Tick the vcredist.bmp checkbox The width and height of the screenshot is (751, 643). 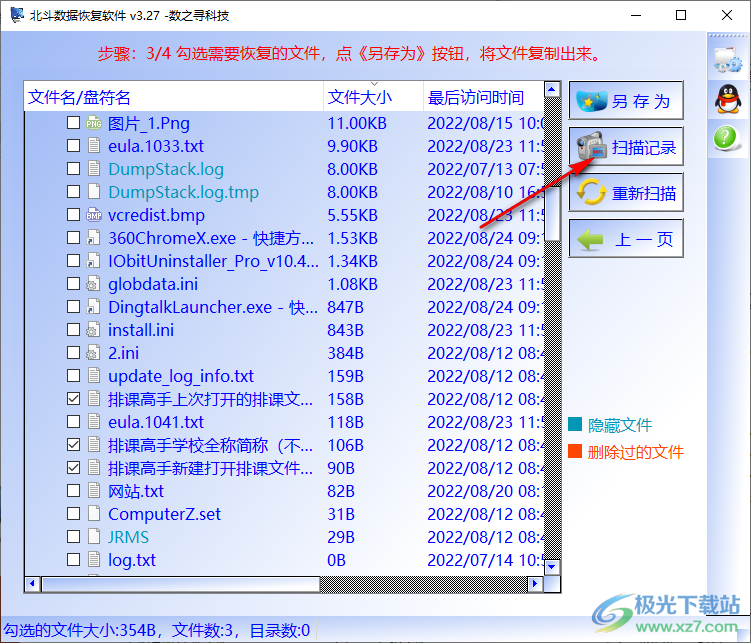(73, 215)
